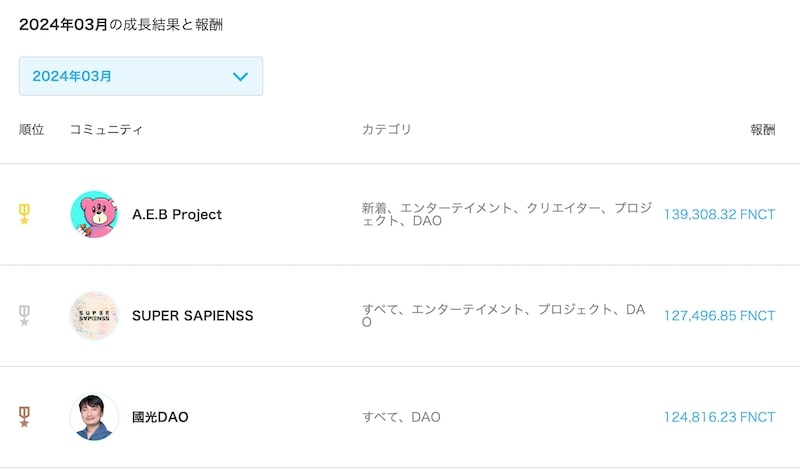Select the 2024年03月 text in month selector
800x476 pixels.
(x=72, y=76)
